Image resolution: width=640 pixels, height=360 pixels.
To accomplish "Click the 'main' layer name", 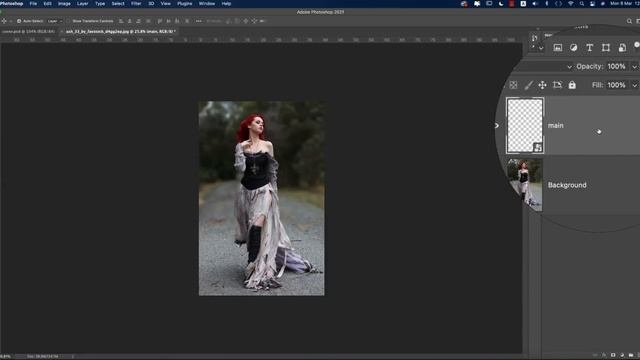I will pyautogui.click(x=556, y=126).
